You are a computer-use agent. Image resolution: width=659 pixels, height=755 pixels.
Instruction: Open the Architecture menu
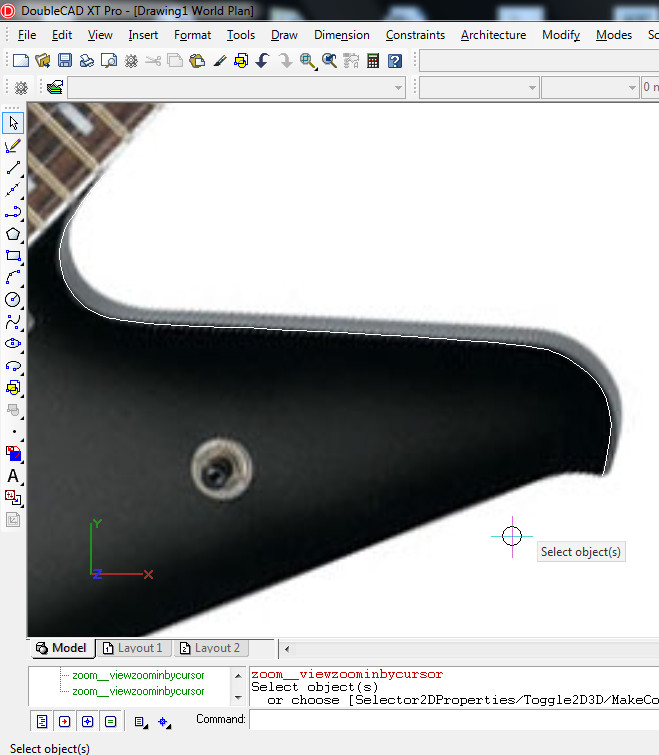pyautogui.click(x=493, y=35)
